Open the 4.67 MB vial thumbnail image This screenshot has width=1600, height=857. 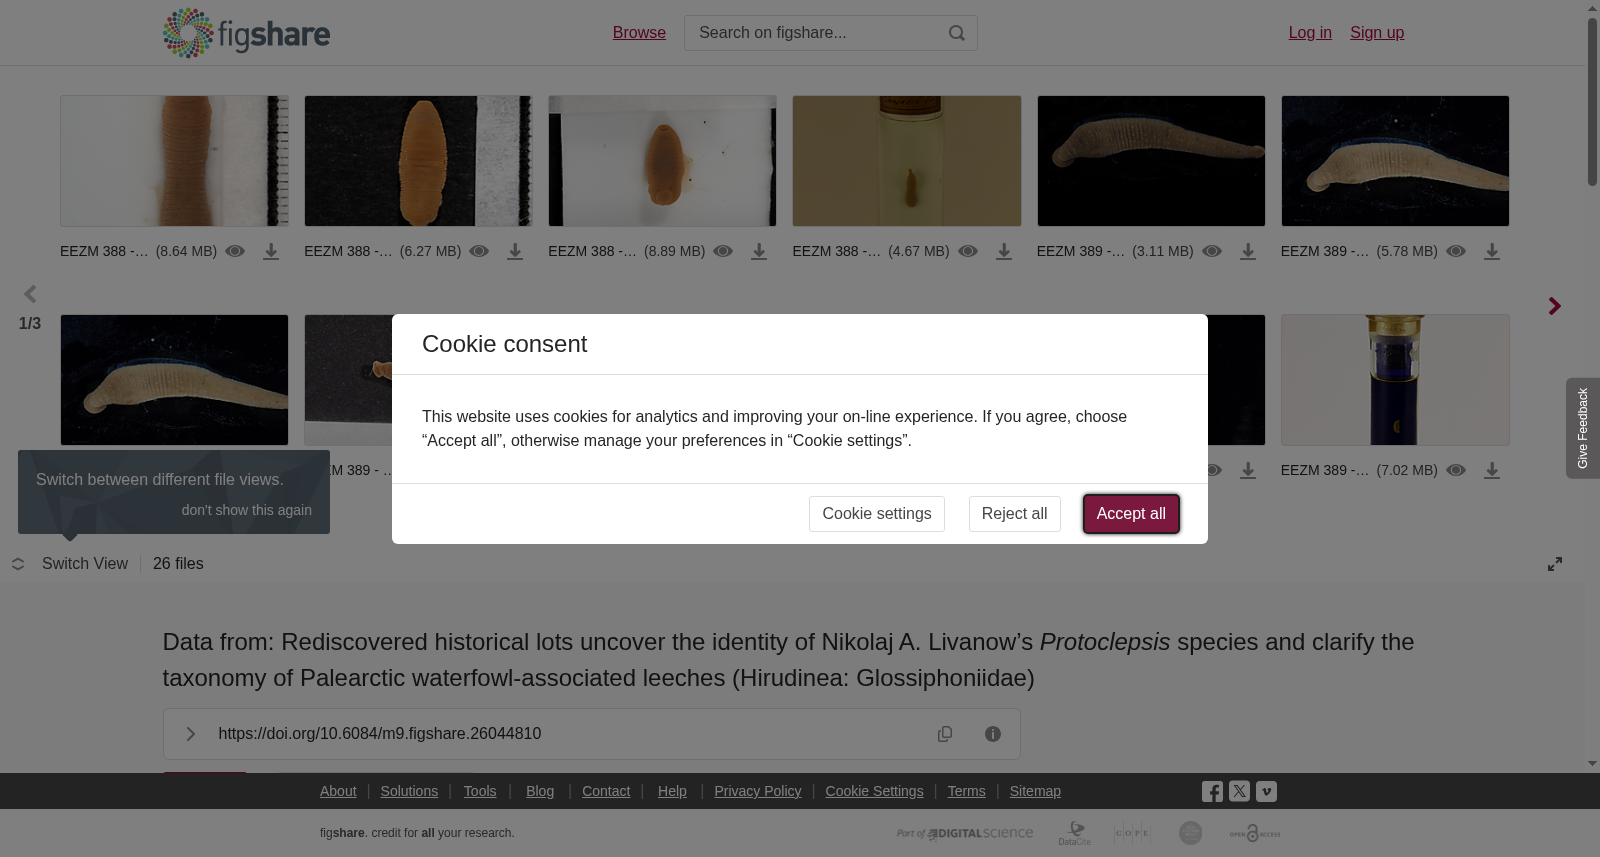coord(907,161)
